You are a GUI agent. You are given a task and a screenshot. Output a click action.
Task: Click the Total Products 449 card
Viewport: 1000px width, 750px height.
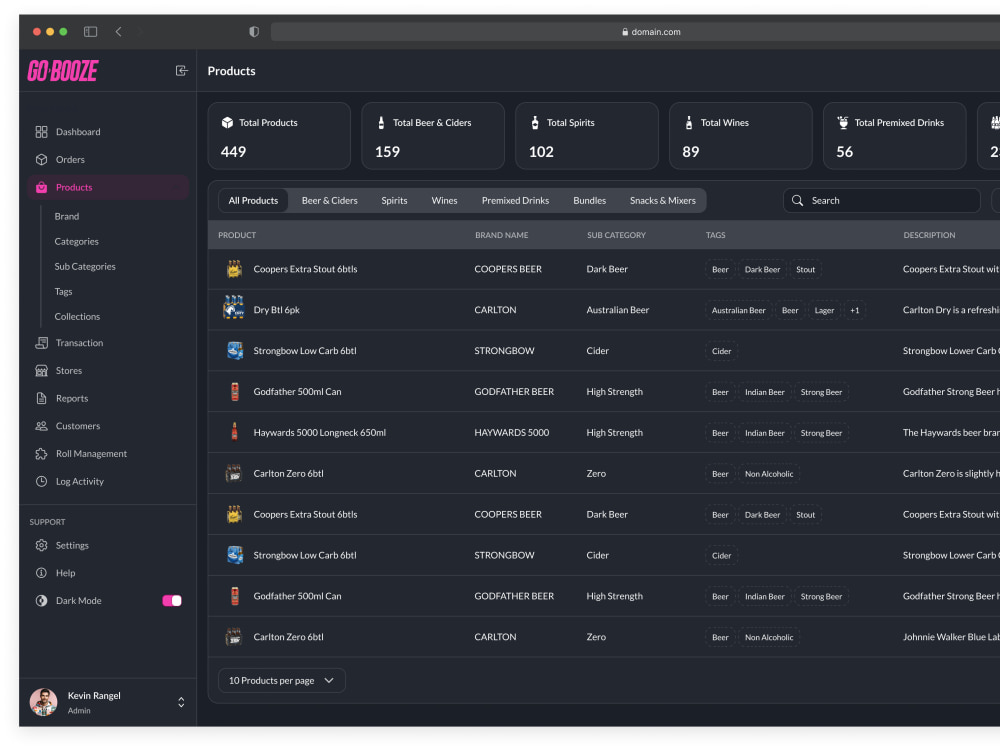(279, 136)
